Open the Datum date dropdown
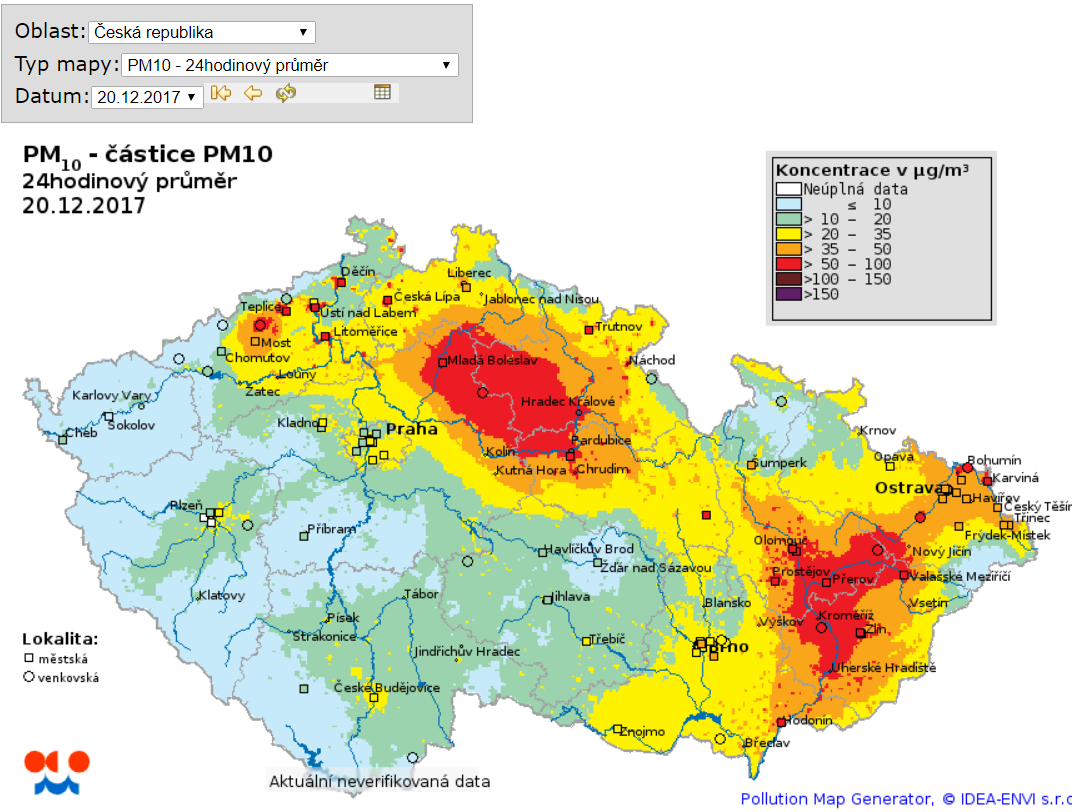1086x812 pixels. pyautogui.click(x=148, y=97)
